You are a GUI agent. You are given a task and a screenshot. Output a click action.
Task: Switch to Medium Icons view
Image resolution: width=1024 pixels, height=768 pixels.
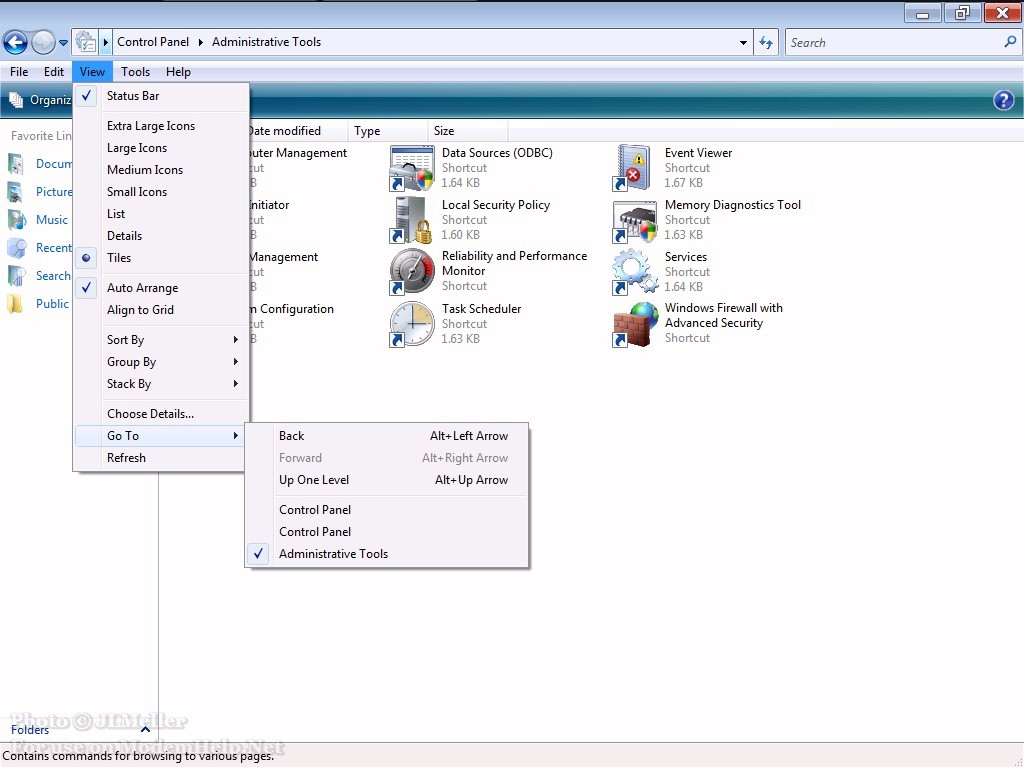[162, 170]
